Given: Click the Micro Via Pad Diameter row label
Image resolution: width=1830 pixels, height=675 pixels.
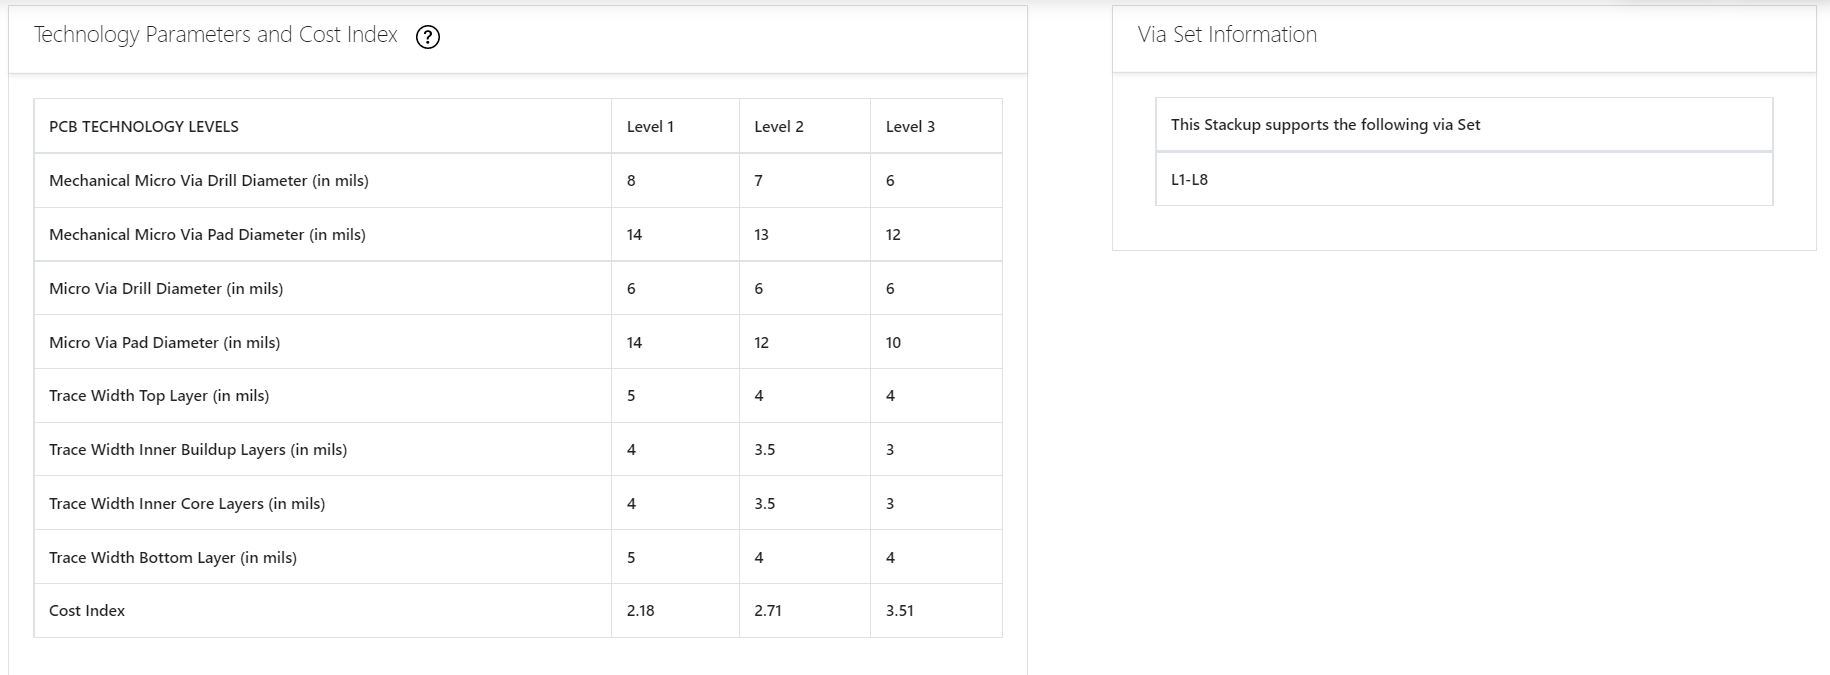Looking at the screenshot, I should point(164,343).
